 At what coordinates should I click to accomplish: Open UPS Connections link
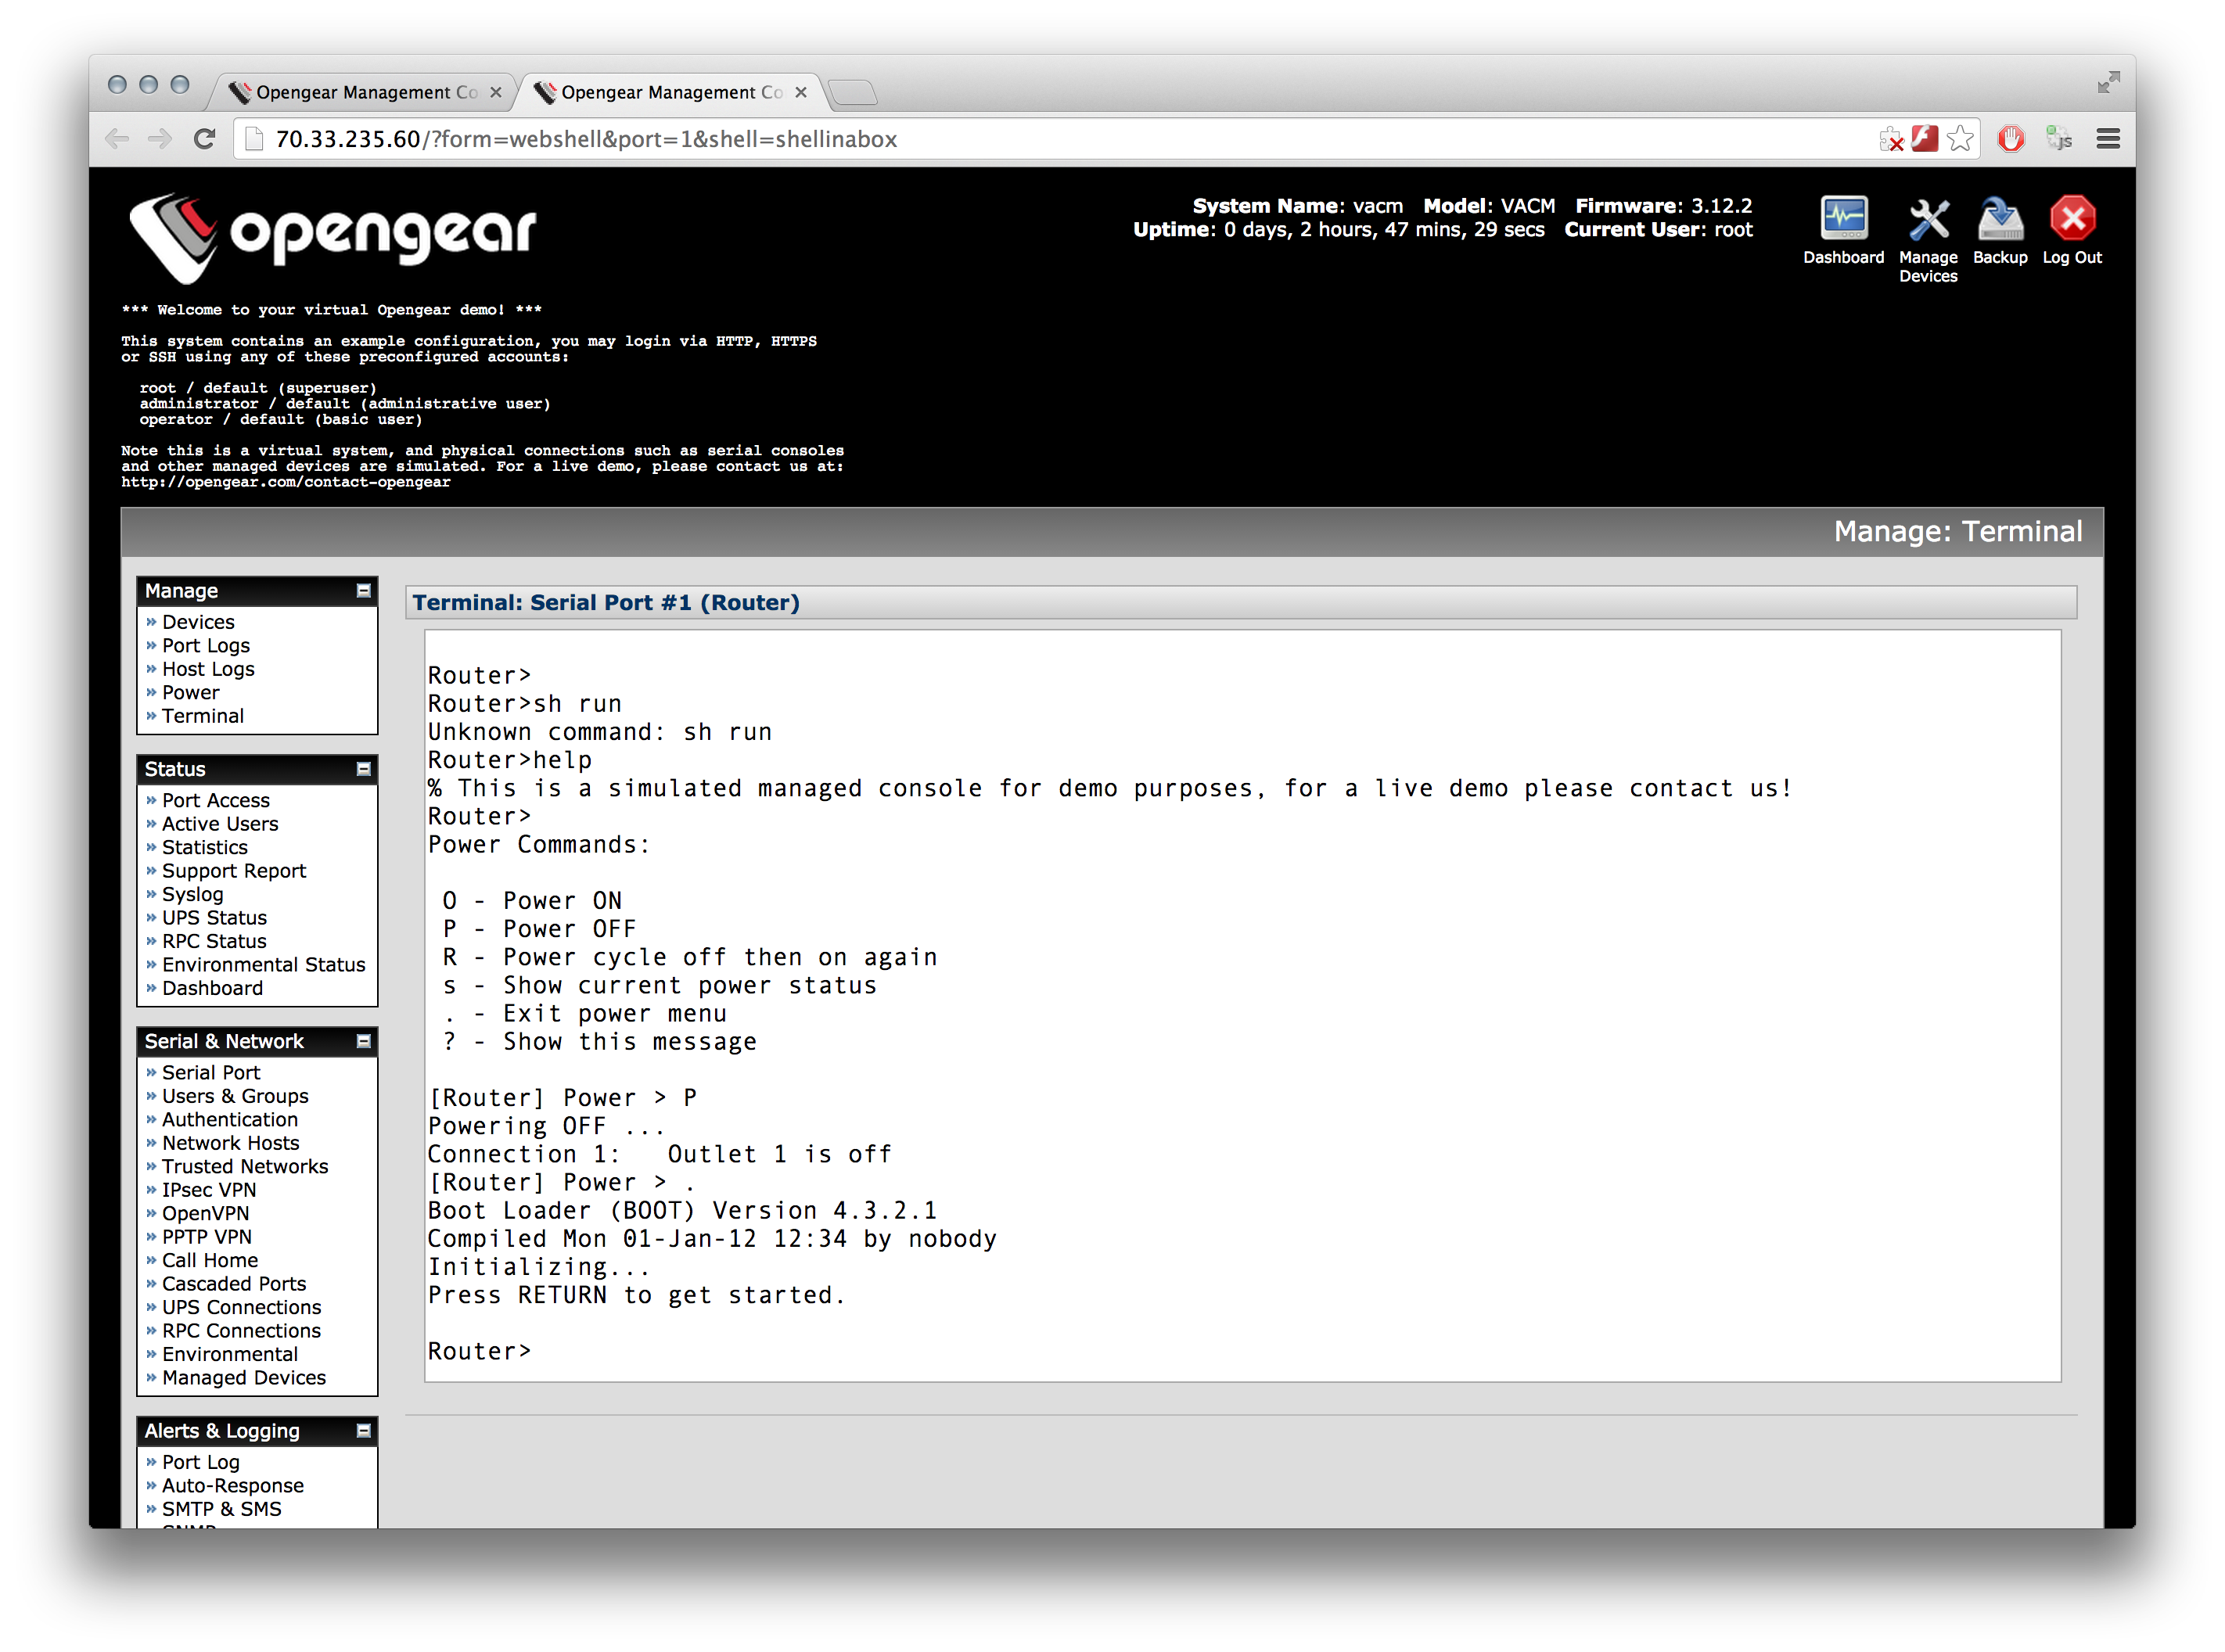coord(242,1307)
